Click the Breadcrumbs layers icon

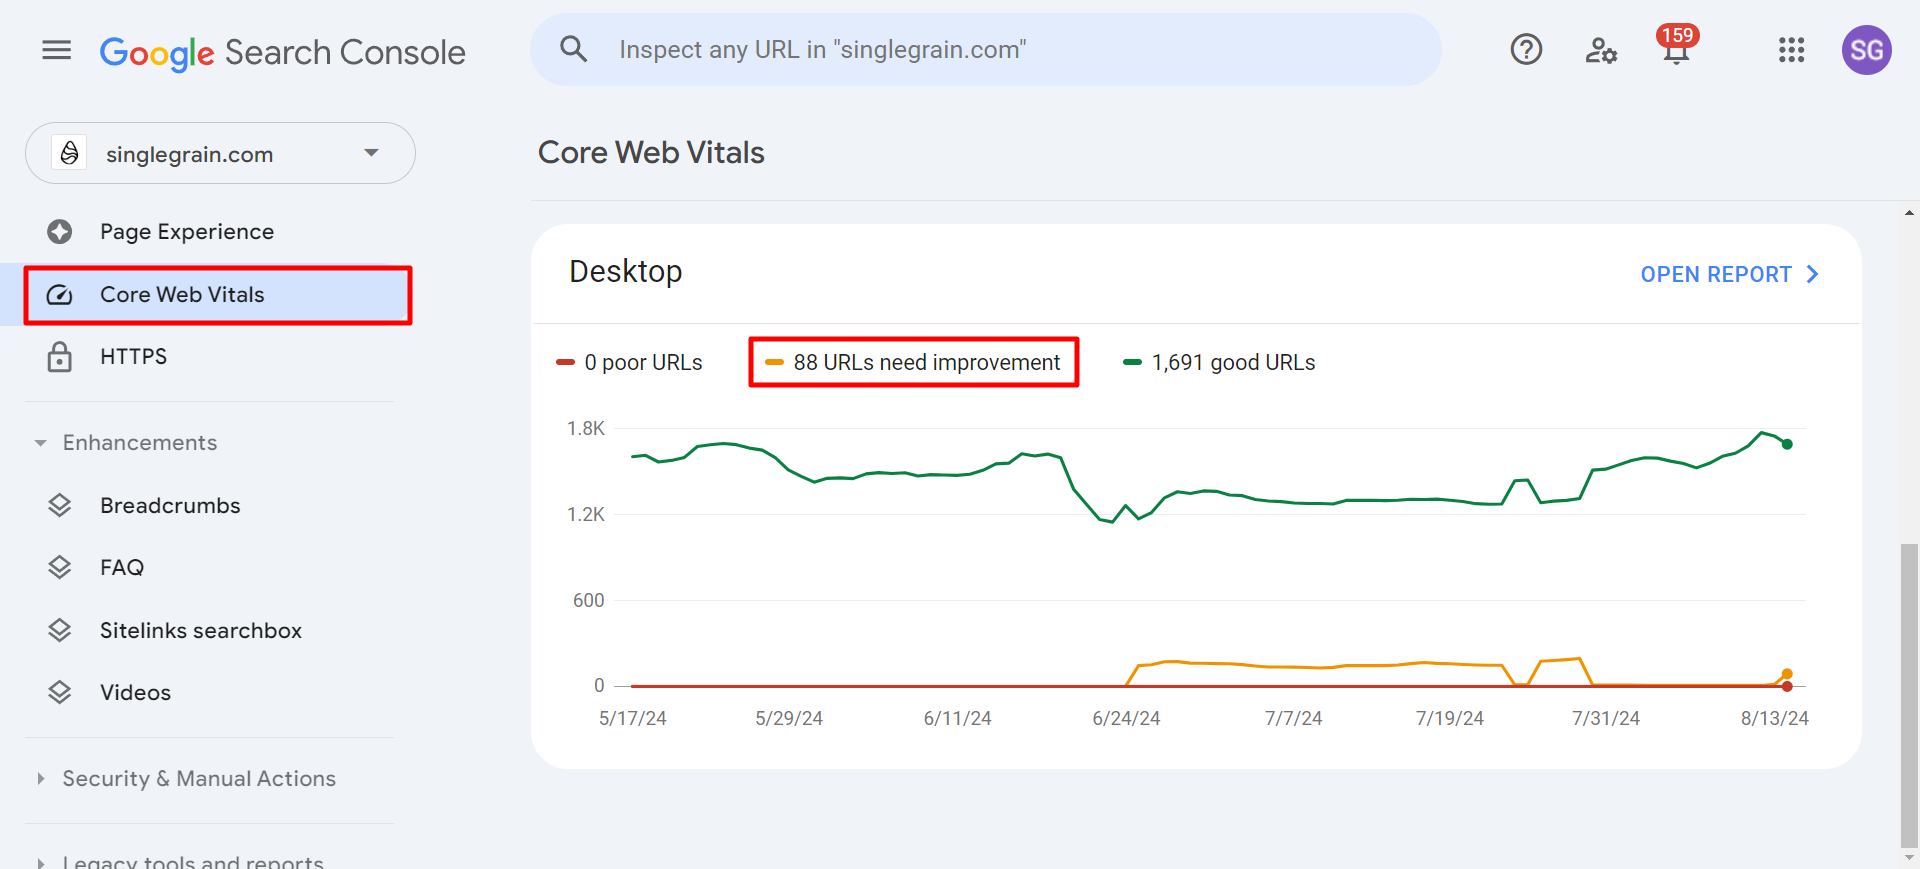point(60,505)
